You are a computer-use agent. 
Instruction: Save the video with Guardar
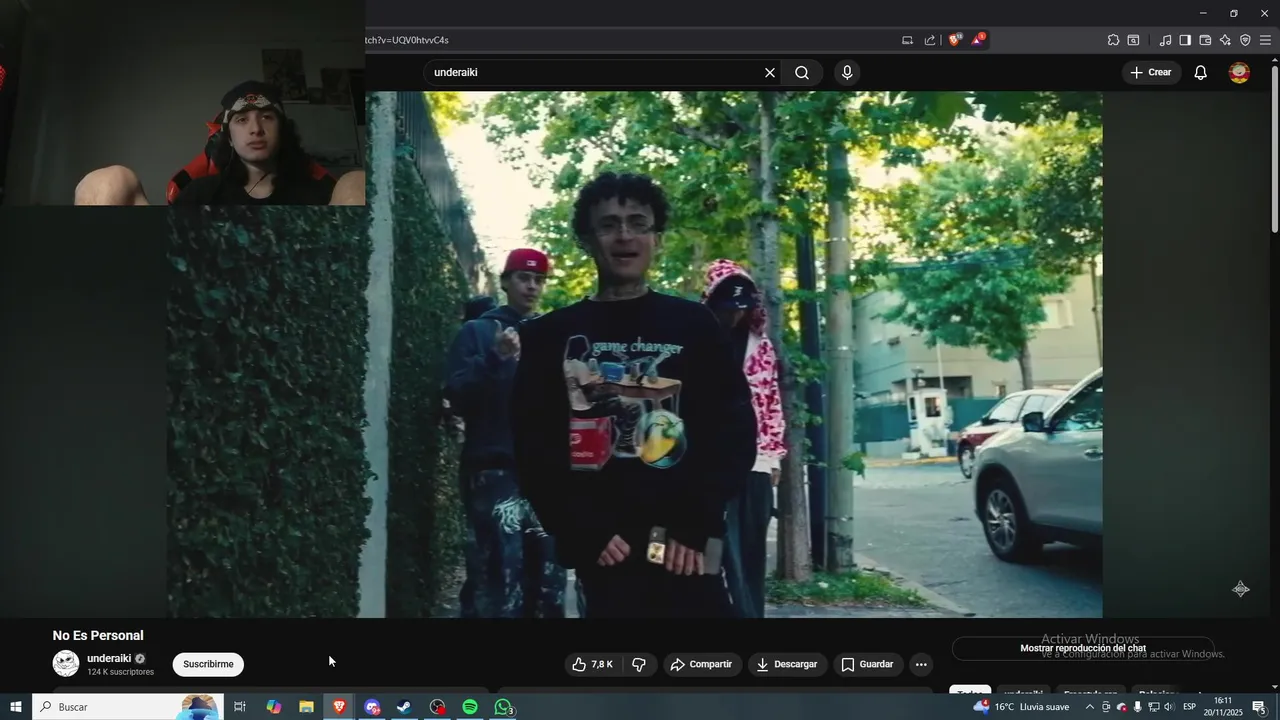click(868, 665)
